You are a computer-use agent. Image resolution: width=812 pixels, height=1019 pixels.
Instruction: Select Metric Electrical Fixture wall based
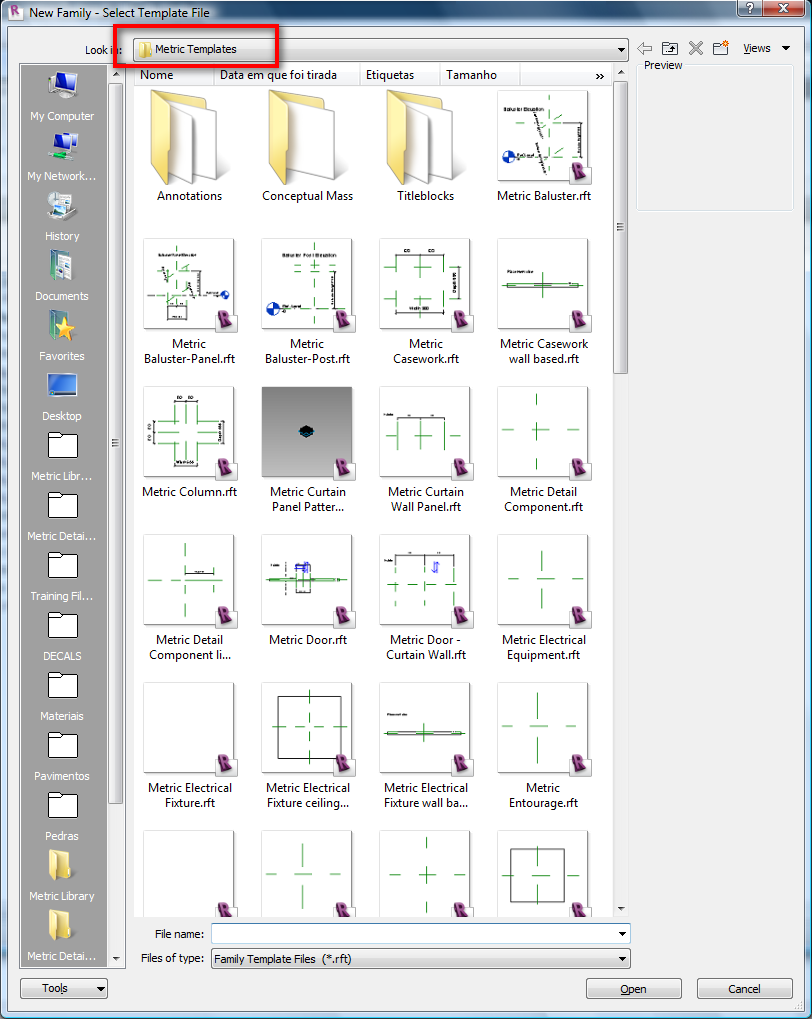(x=425, y=746)
